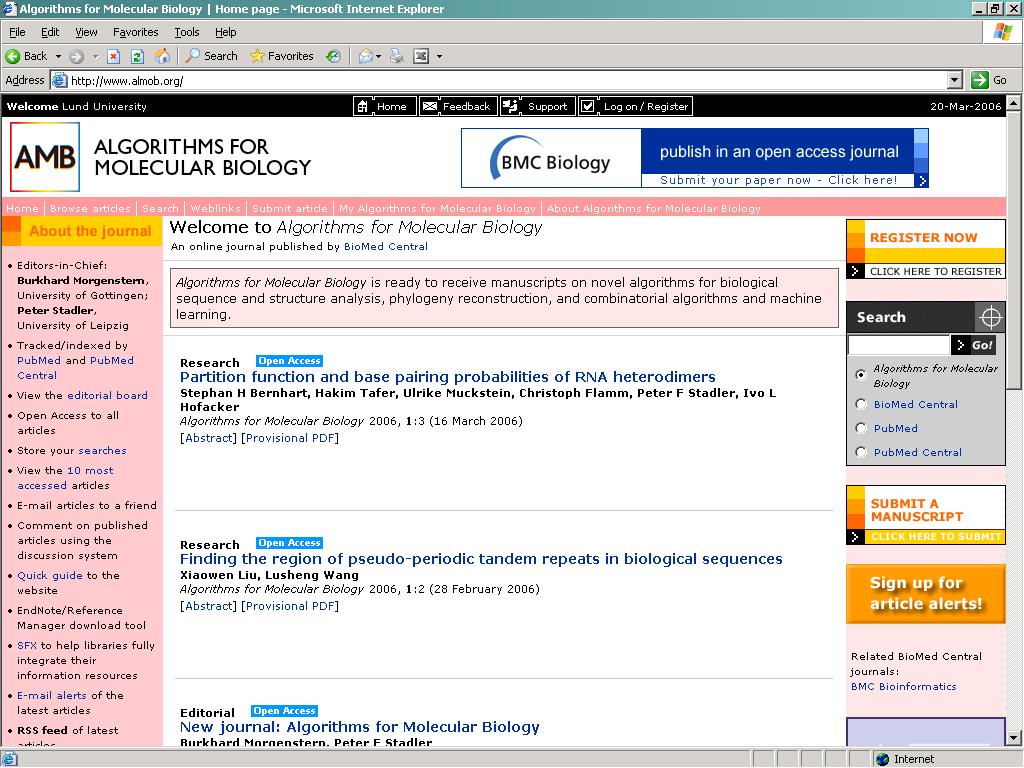Open the View menu
The width and height of the screenshot is (1024, 768).
86,32
